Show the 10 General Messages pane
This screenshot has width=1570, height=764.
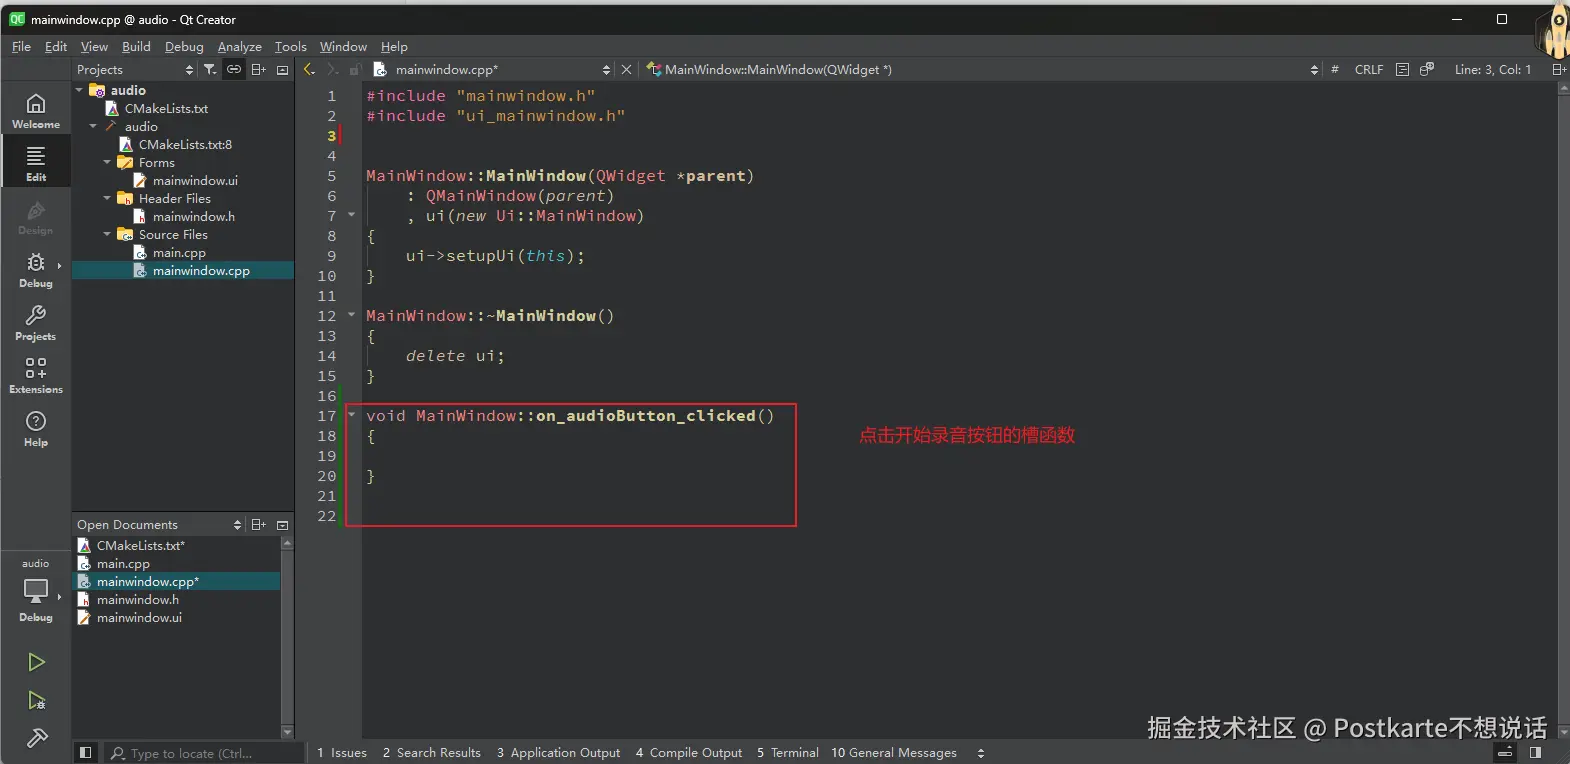coord(894,753)
